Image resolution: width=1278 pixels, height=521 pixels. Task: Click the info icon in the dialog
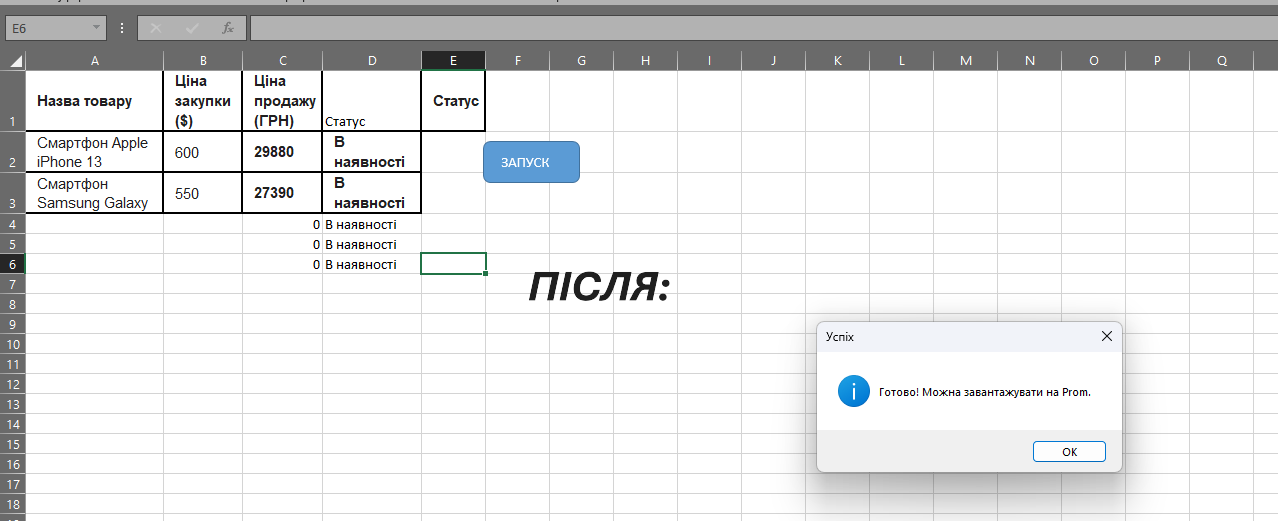pos(853,391)
